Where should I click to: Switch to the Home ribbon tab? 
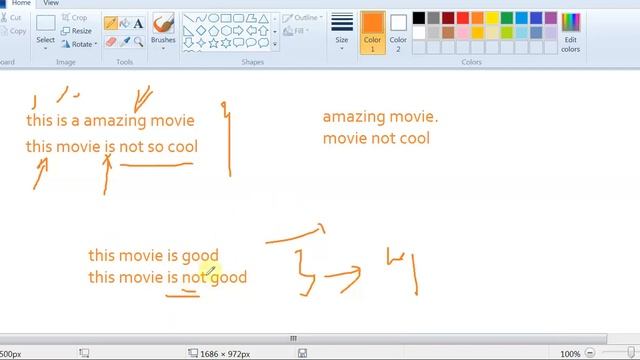point(21,3)
